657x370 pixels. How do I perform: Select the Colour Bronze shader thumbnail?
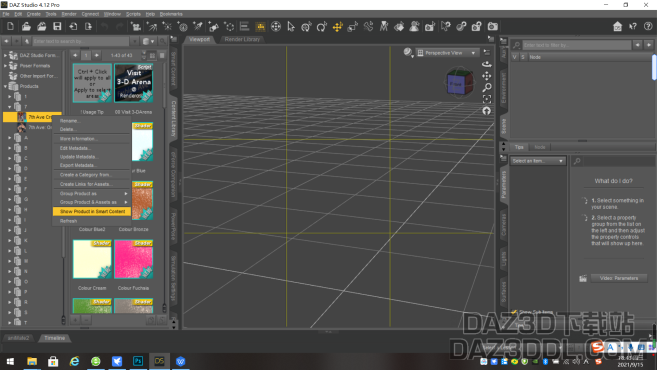[x=142, y=201]
